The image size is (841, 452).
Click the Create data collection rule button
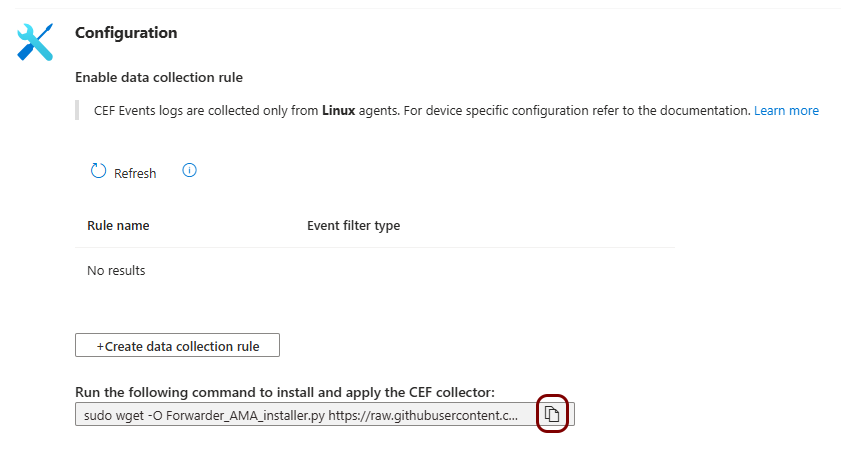(177, 346)
